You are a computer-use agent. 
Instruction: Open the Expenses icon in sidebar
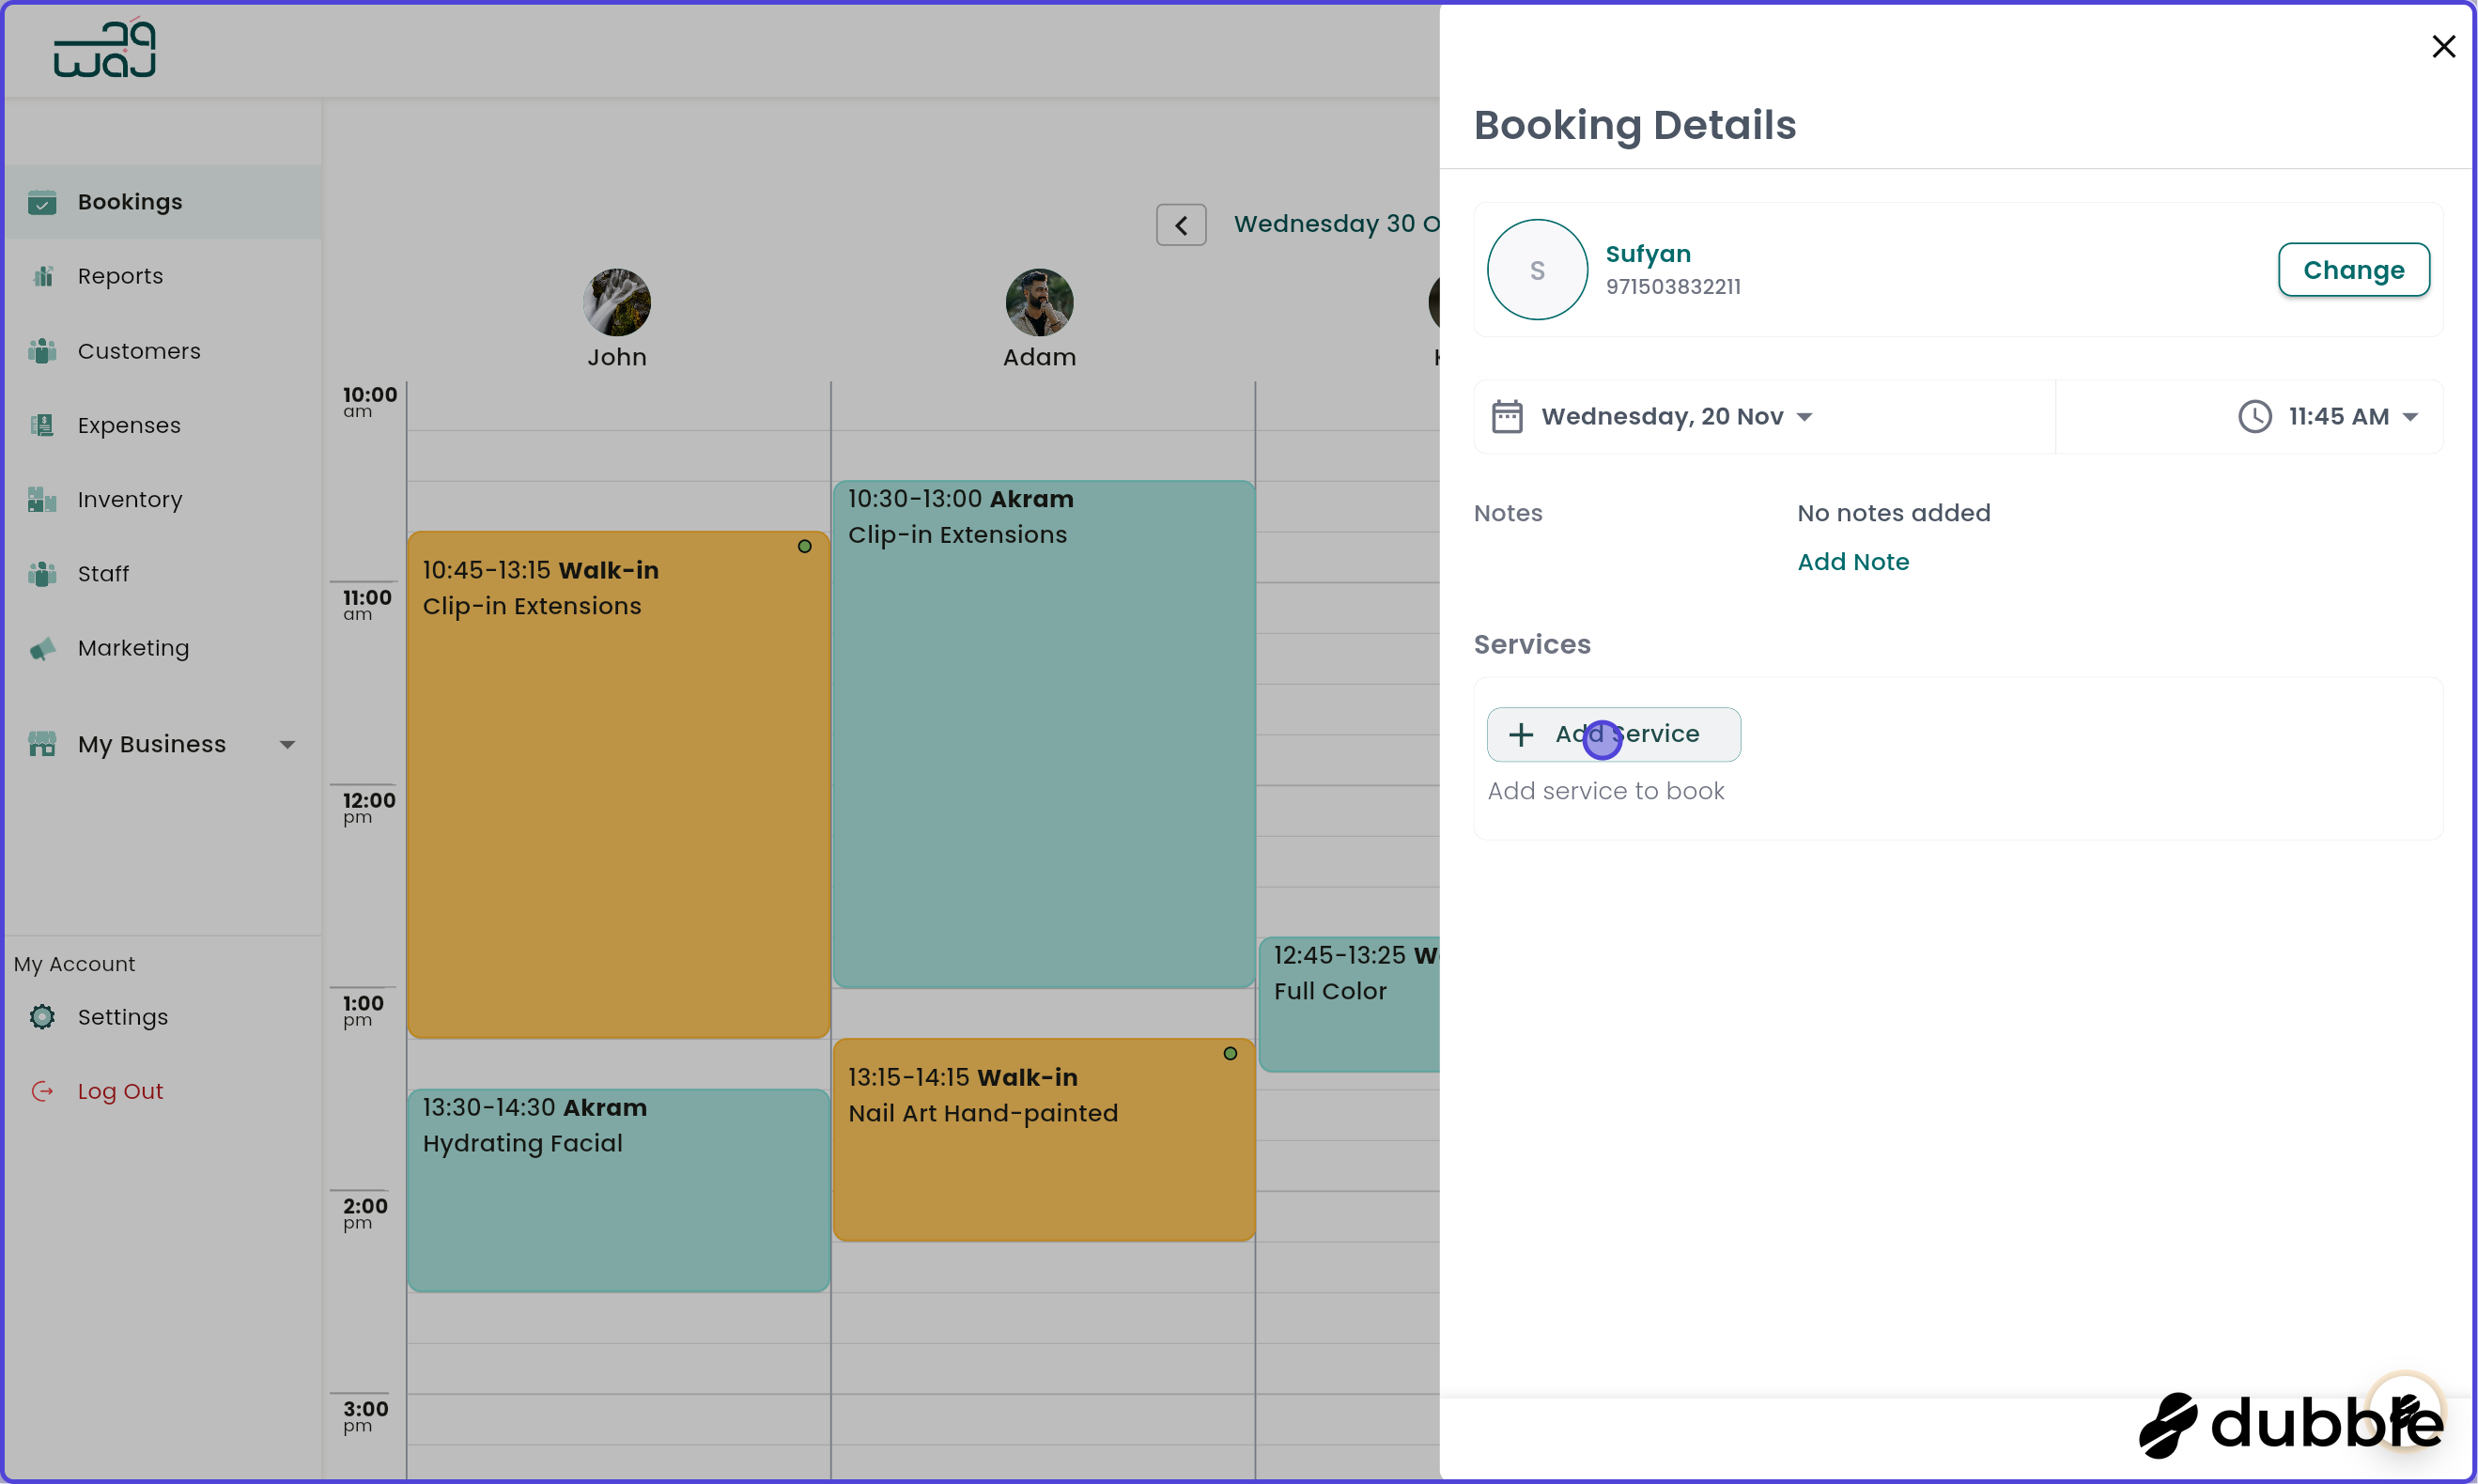pos(43,425)
